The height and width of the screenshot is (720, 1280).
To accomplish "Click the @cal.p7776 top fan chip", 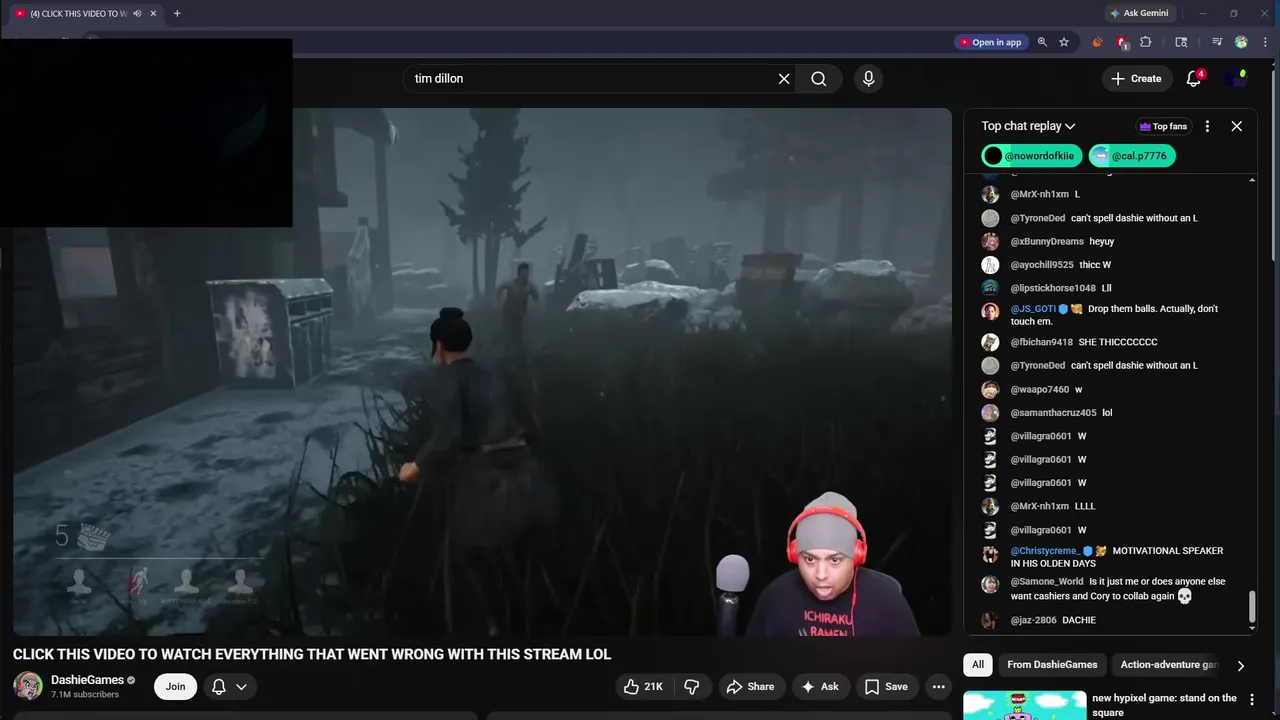I will click(1131, 156).
